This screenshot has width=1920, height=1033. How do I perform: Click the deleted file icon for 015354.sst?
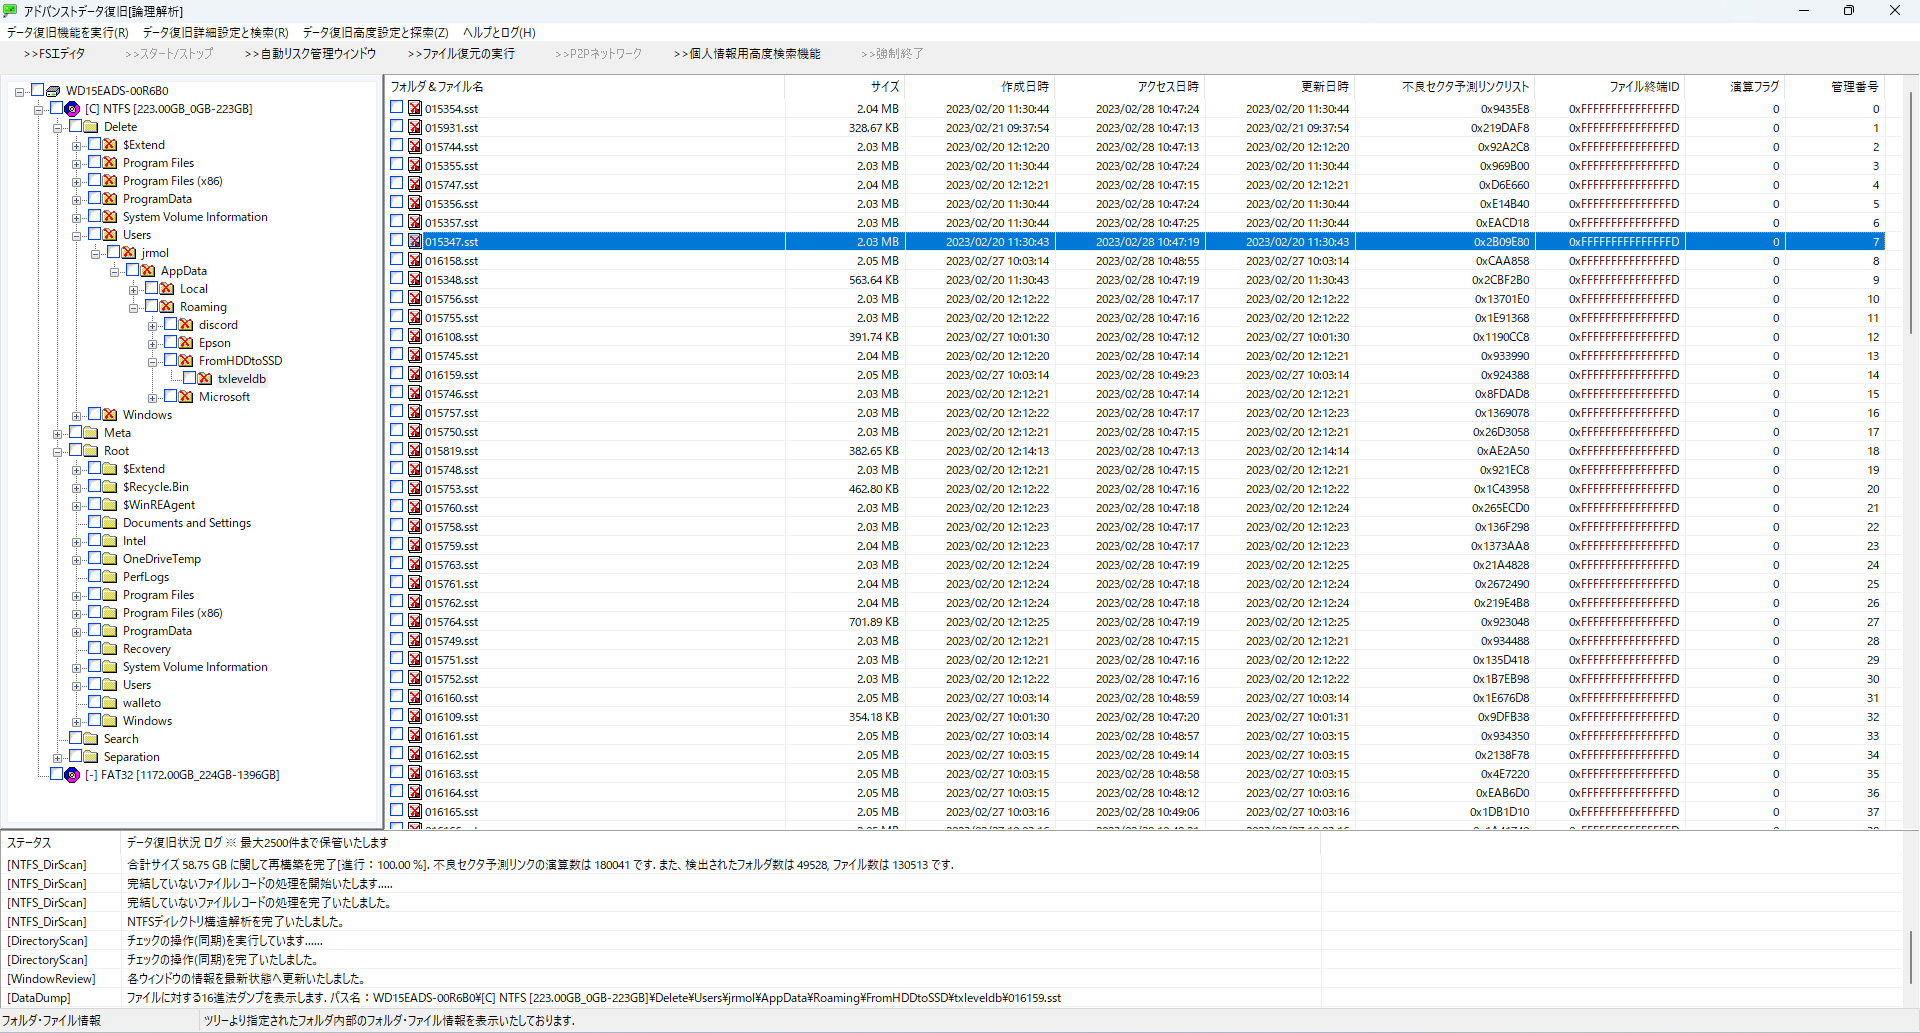click(x=414, y=109)
